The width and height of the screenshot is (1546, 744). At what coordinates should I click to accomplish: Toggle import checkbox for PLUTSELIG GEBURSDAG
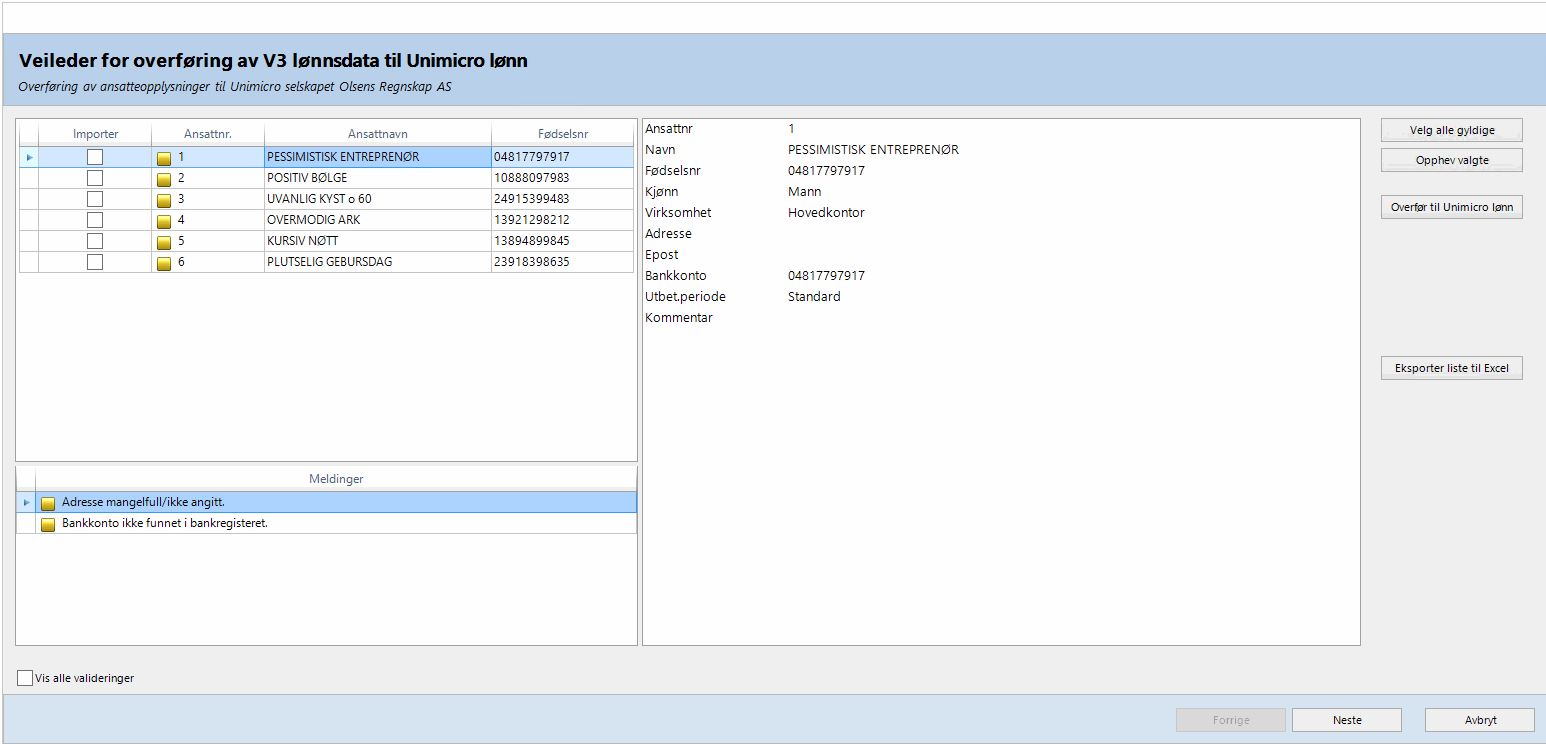point(95,262)
